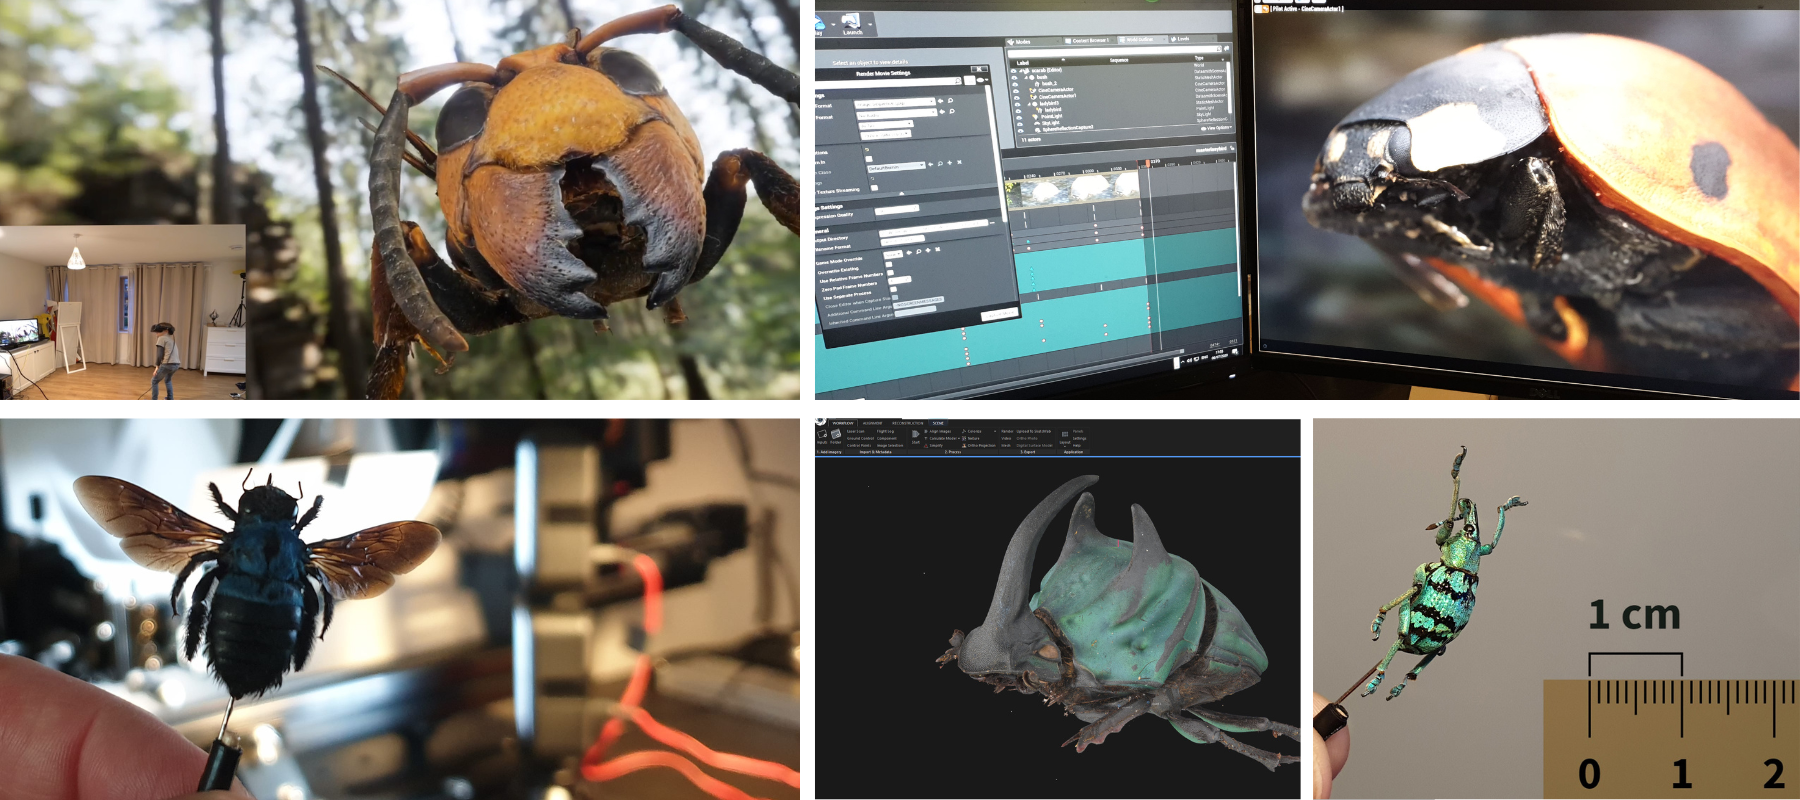Image resolution: width=1800 pixels, height=800 pixels.
Task: Toggle visibility eye for bush_2 actor
Action: 1015,84
